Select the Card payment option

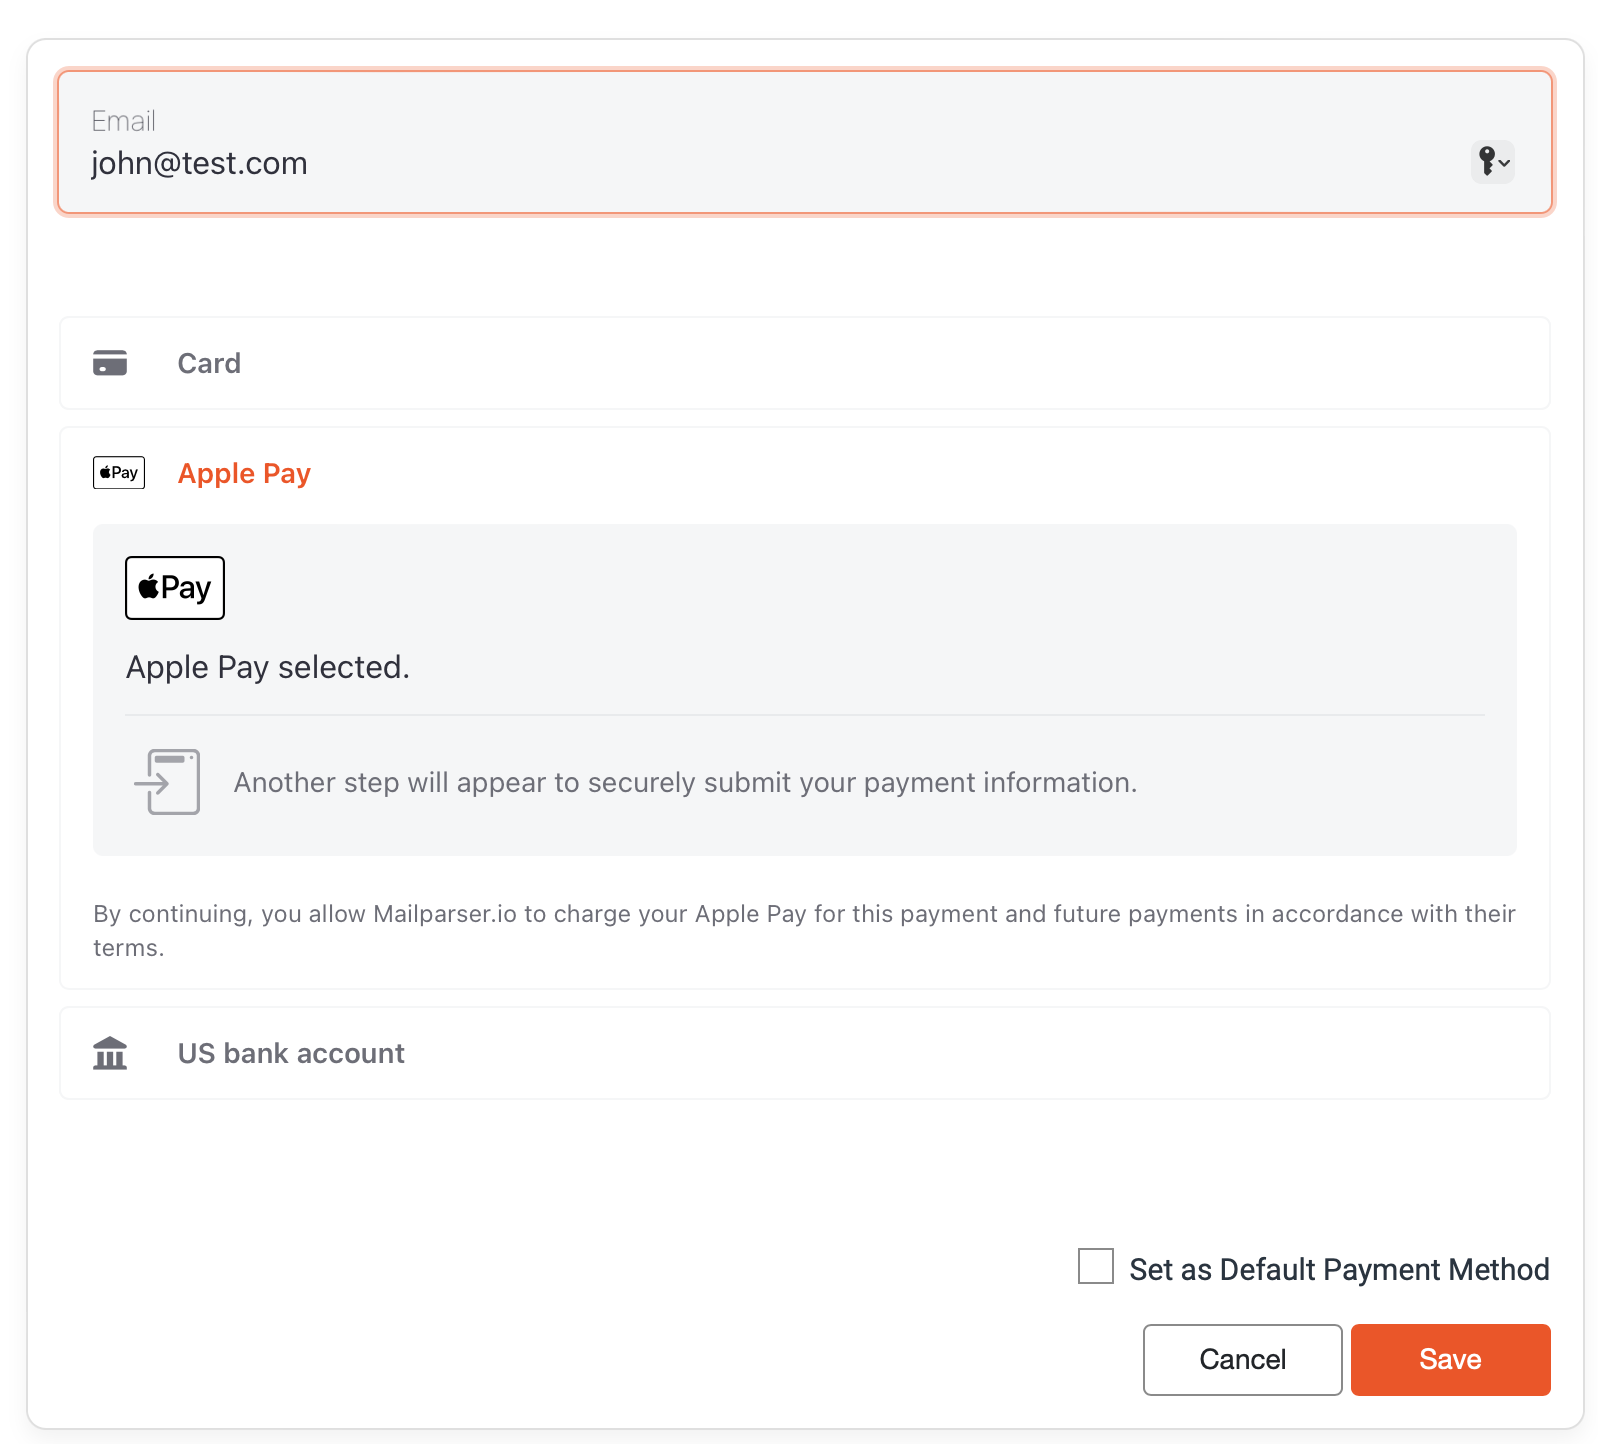[805, 363]
